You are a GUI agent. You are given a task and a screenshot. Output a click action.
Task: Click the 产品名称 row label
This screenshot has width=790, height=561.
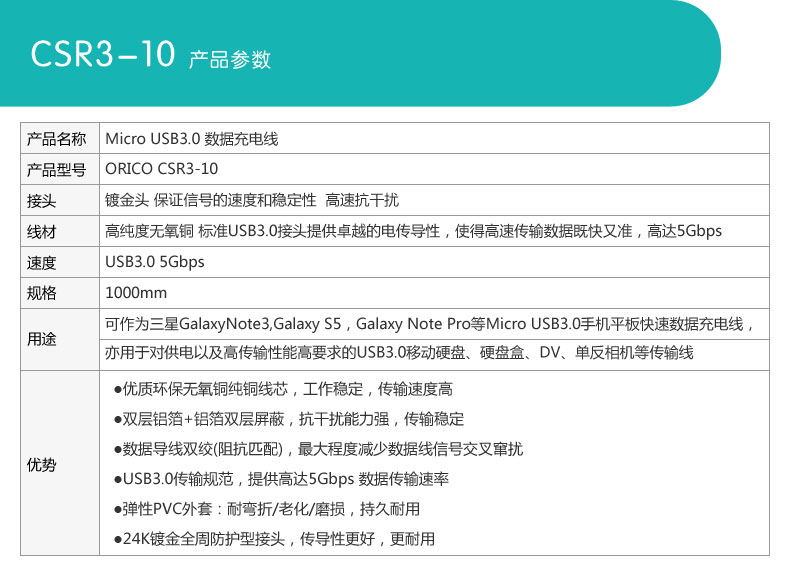(x=56, y=139)
